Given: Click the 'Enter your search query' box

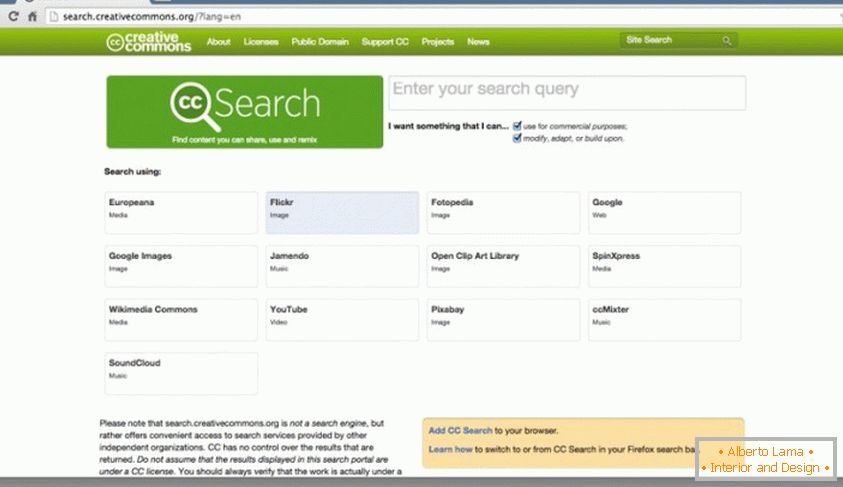Looking at the screenshot, I should coord(567,93).
